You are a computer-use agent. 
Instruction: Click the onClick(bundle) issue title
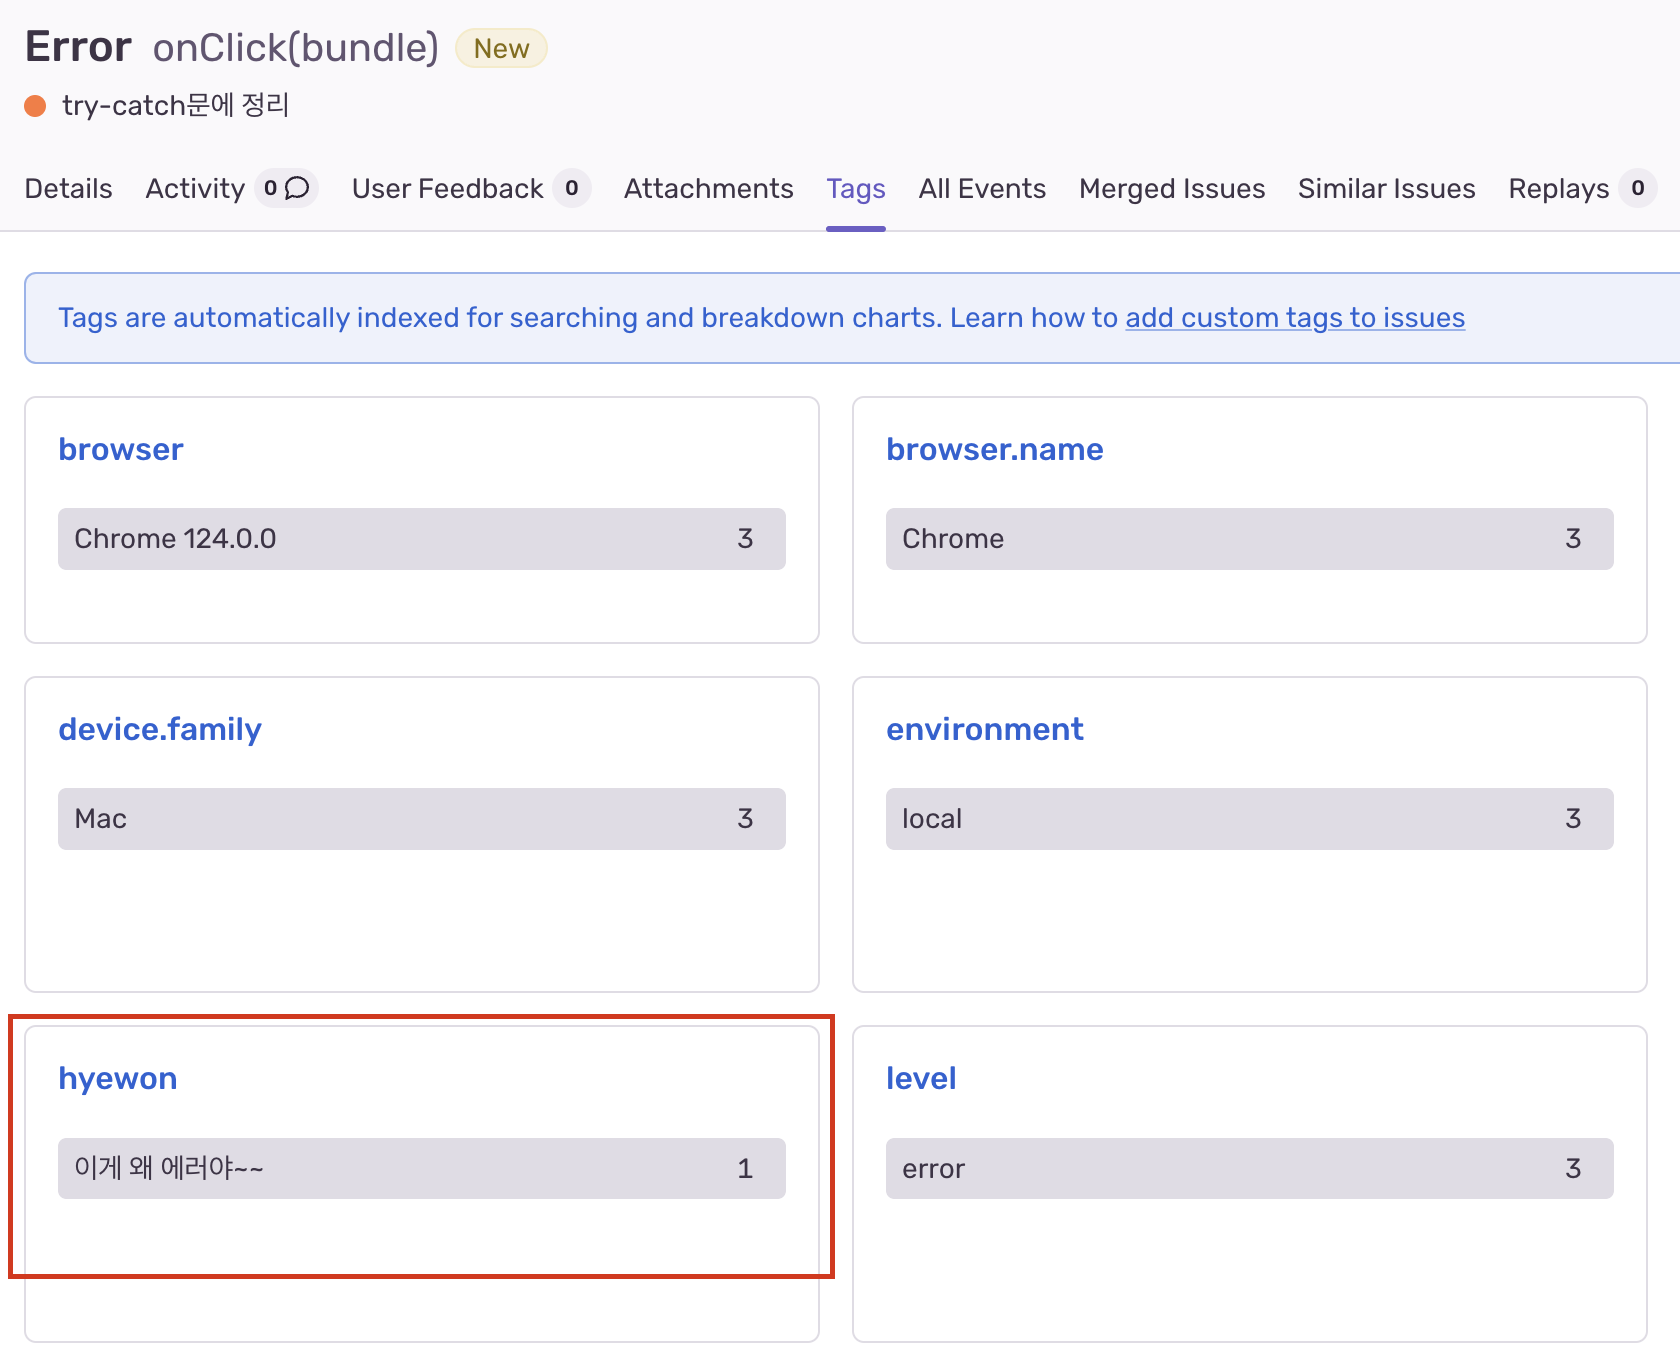pos(296,48)
